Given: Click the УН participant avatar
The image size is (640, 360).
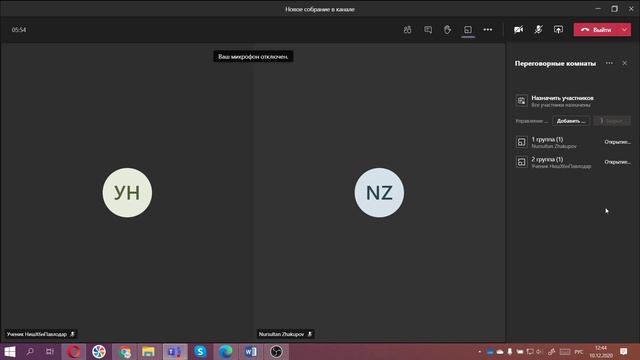Looking at the screenshot, I should (x=127, y=193).
